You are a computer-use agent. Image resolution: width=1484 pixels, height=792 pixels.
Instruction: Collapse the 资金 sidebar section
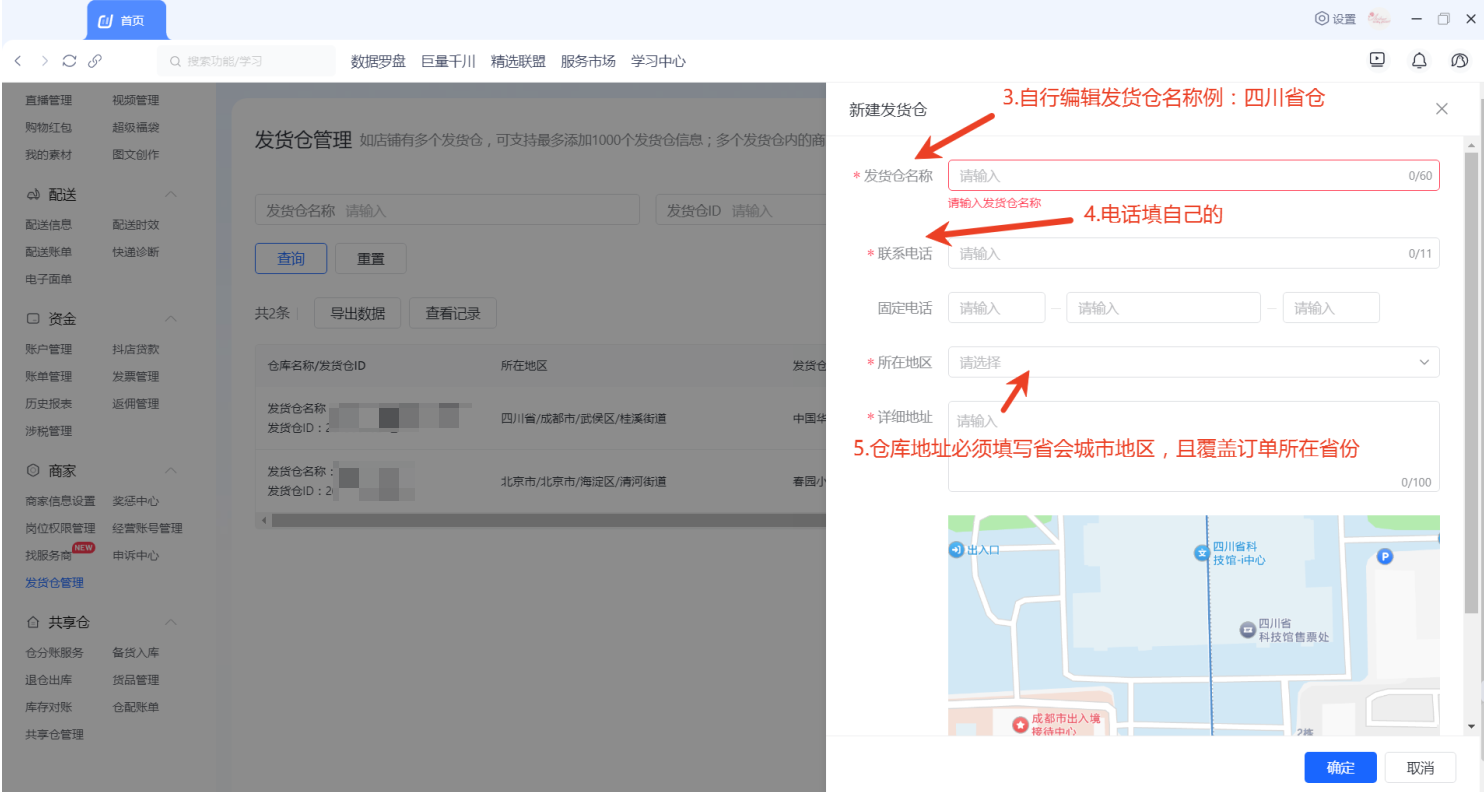(x=171, y=319)
